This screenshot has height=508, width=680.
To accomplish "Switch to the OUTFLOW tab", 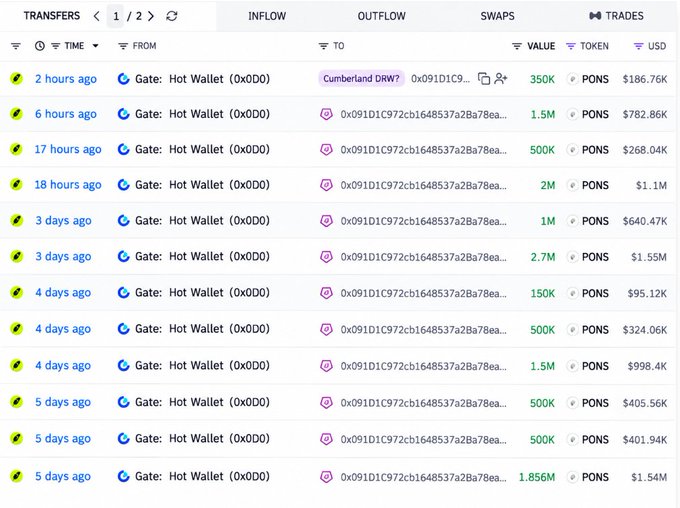I will click(x=382, y=16).
